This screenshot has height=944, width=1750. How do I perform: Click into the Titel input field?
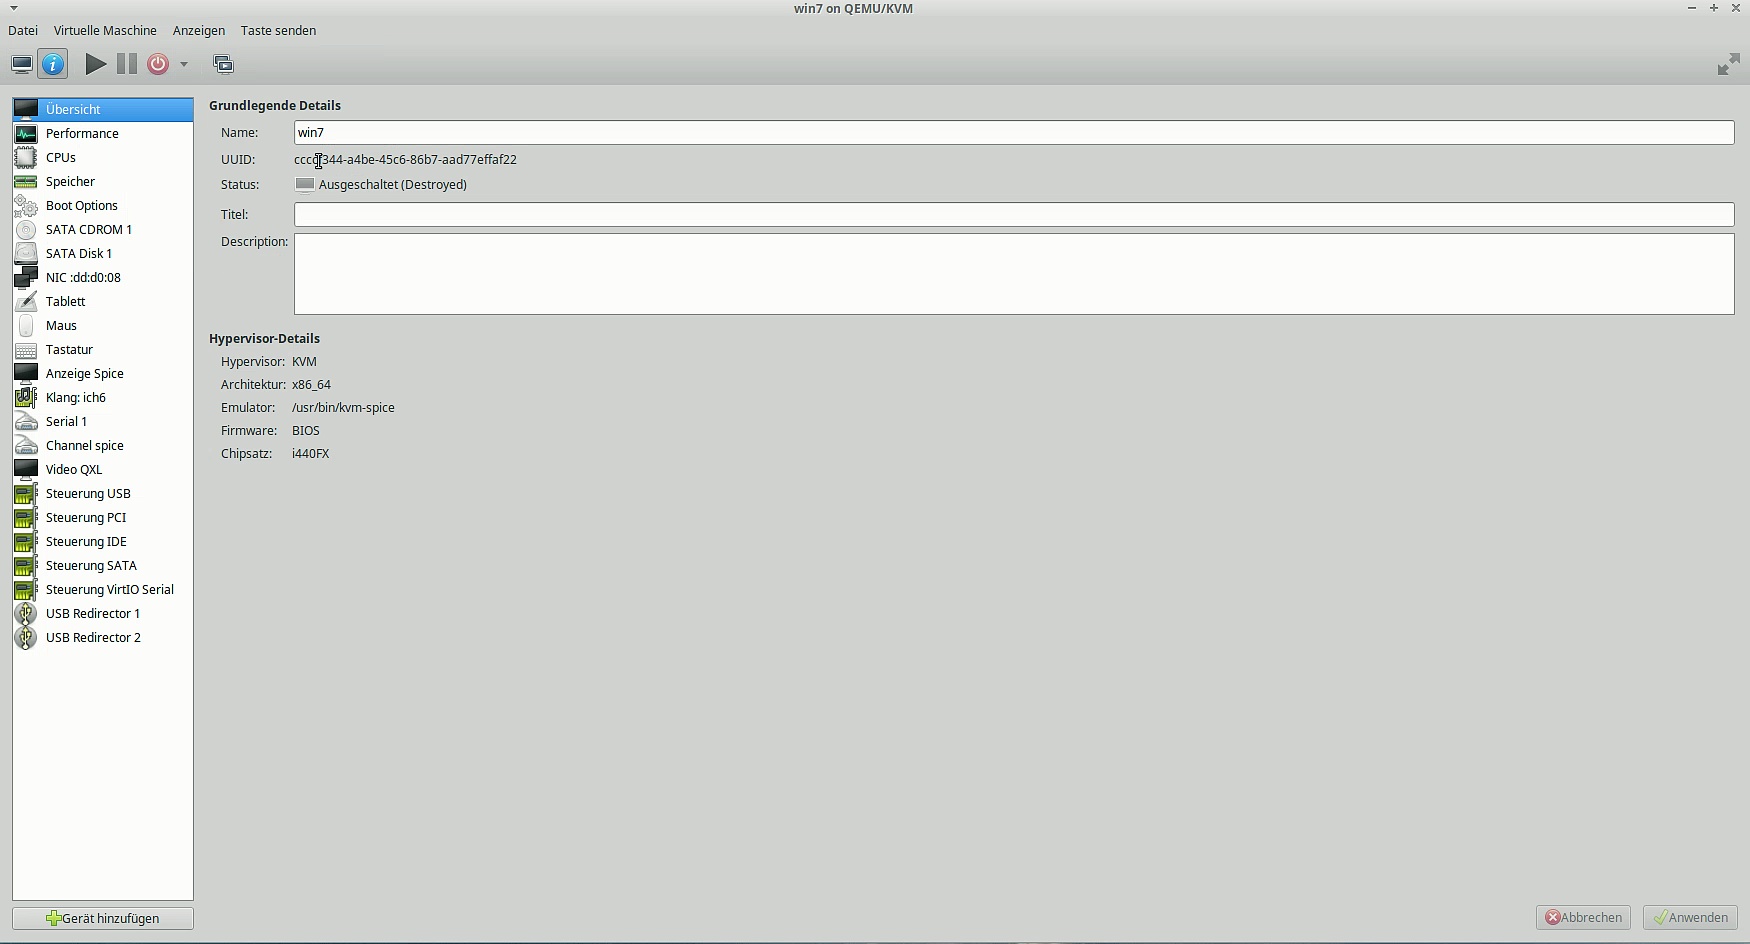click(x=1013, y=215)
